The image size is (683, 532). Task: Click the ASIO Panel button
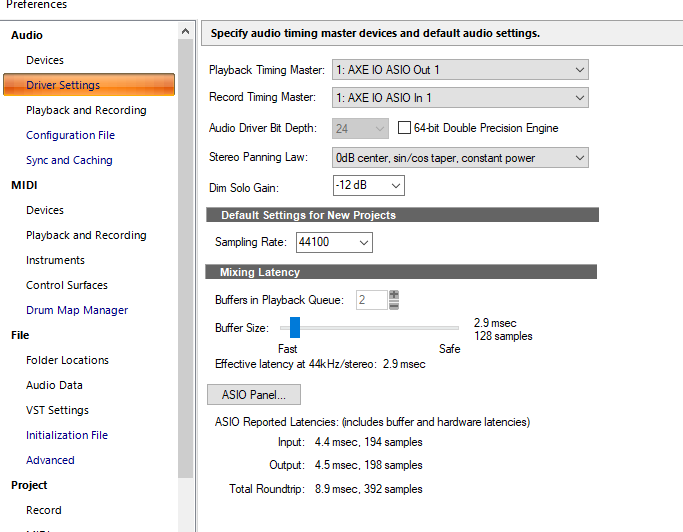pyautogui.click(x=253, y=395)
